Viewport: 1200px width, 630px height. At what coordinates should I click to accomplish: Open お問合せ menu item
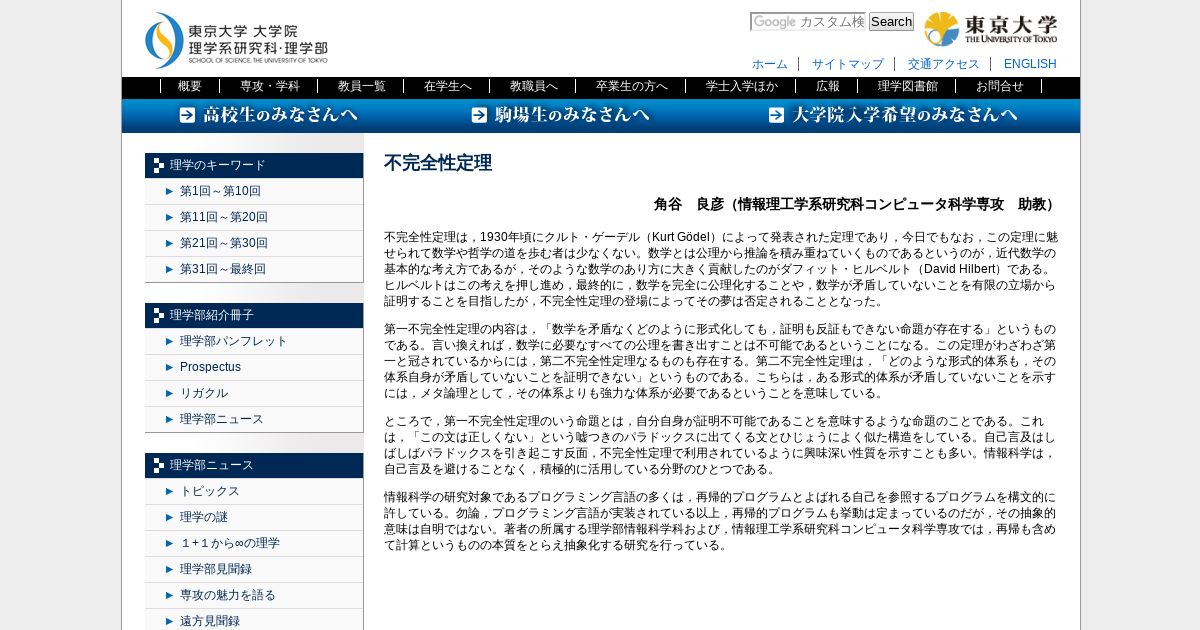pos(1000,86)
